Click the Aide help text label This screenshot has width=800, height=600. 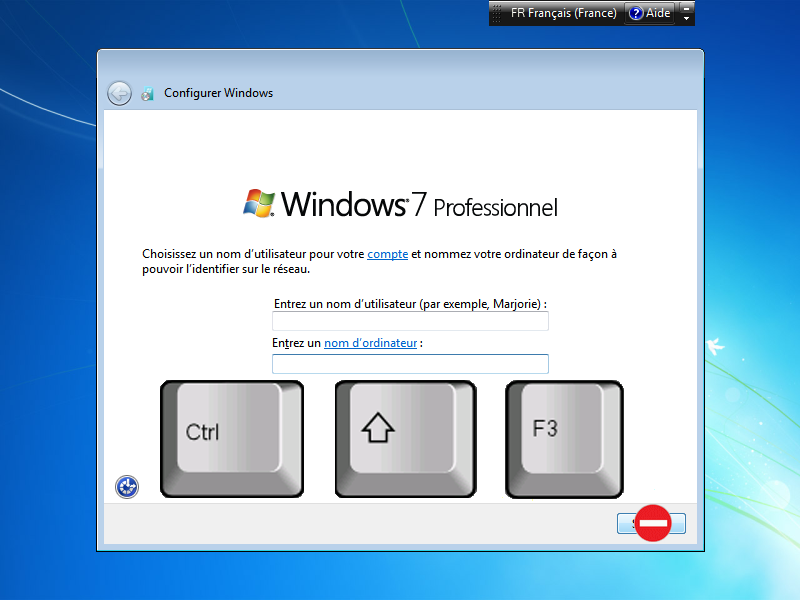click(x=659, y=14)
